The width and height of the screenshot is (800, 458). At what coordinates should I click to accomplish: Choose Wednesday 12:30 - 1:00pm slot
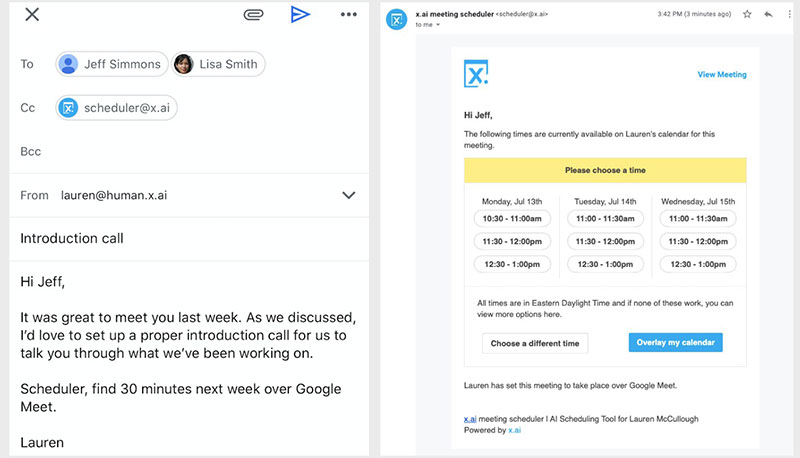tap(698, 265)
